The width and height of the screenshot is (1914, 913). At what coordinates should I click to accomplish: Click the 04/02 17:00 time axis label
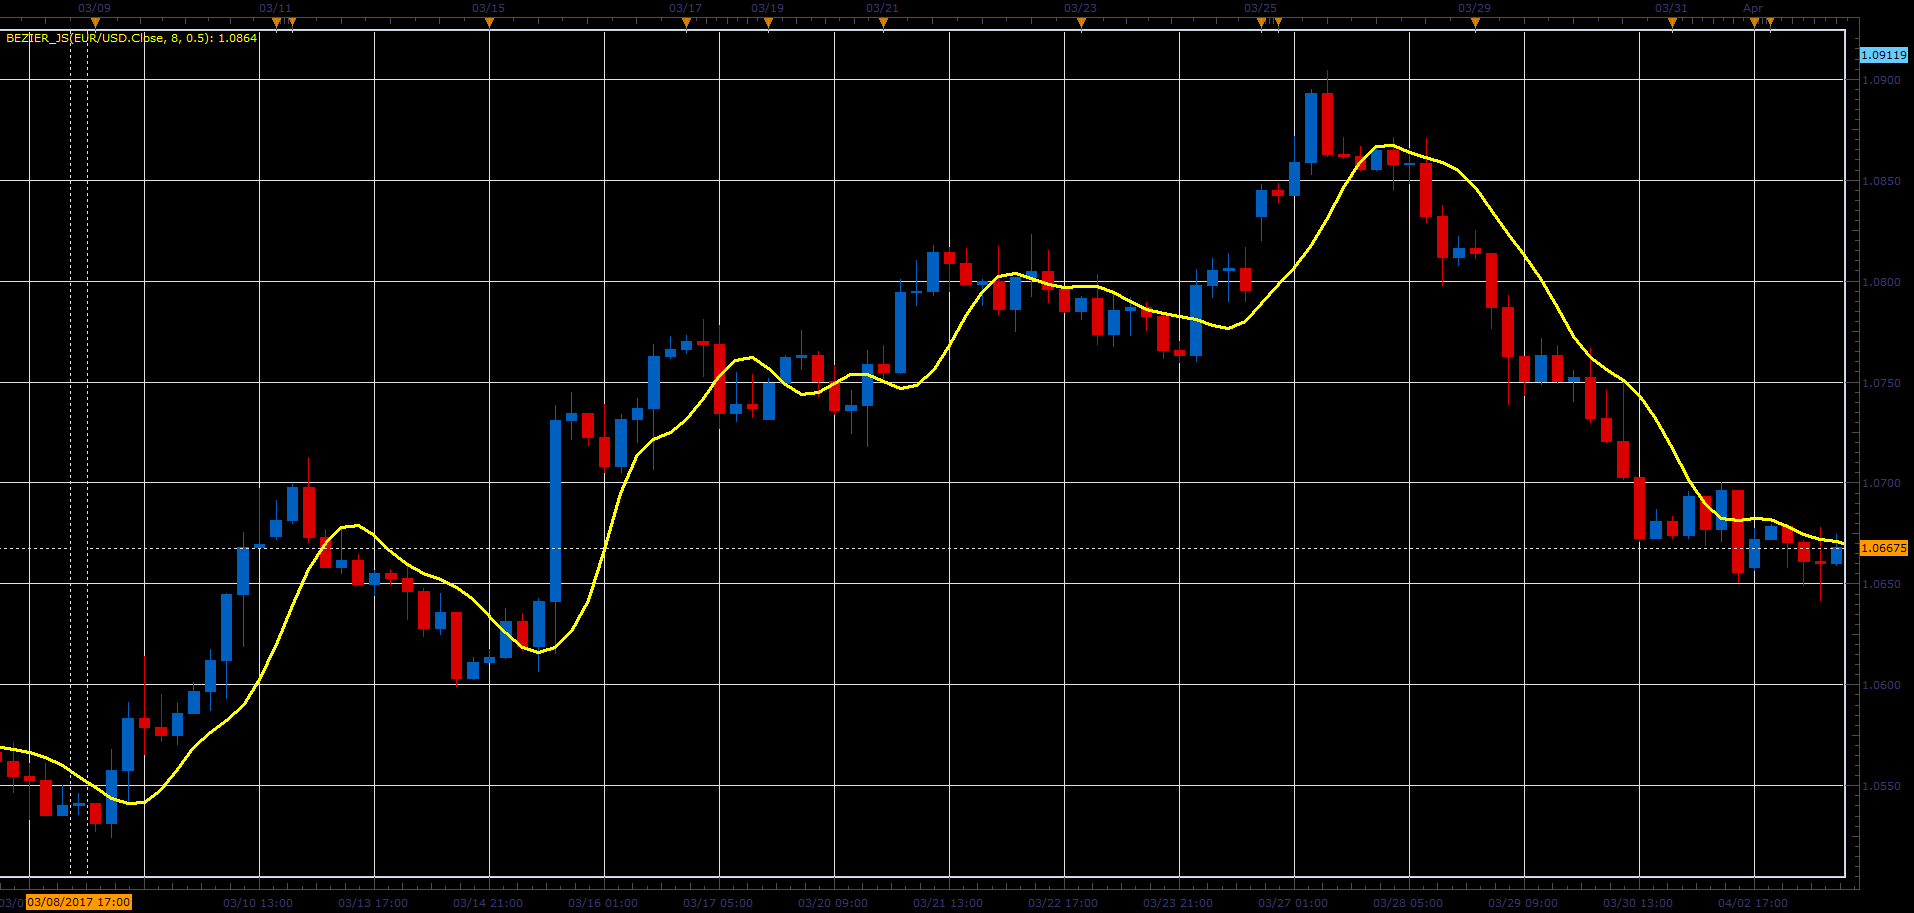1753,903
